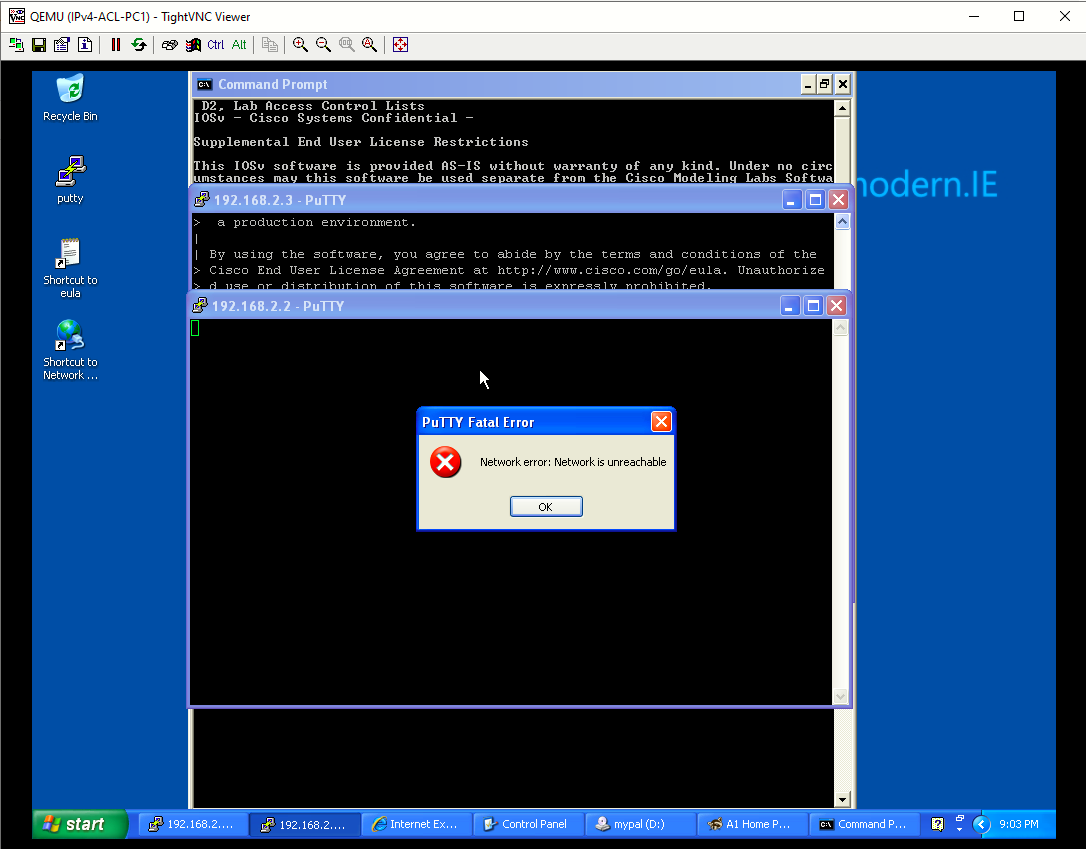Dismiss the PuTTY Fatal Error with OK
This screenshot has width=1086, height=849.
click(546, 507)
